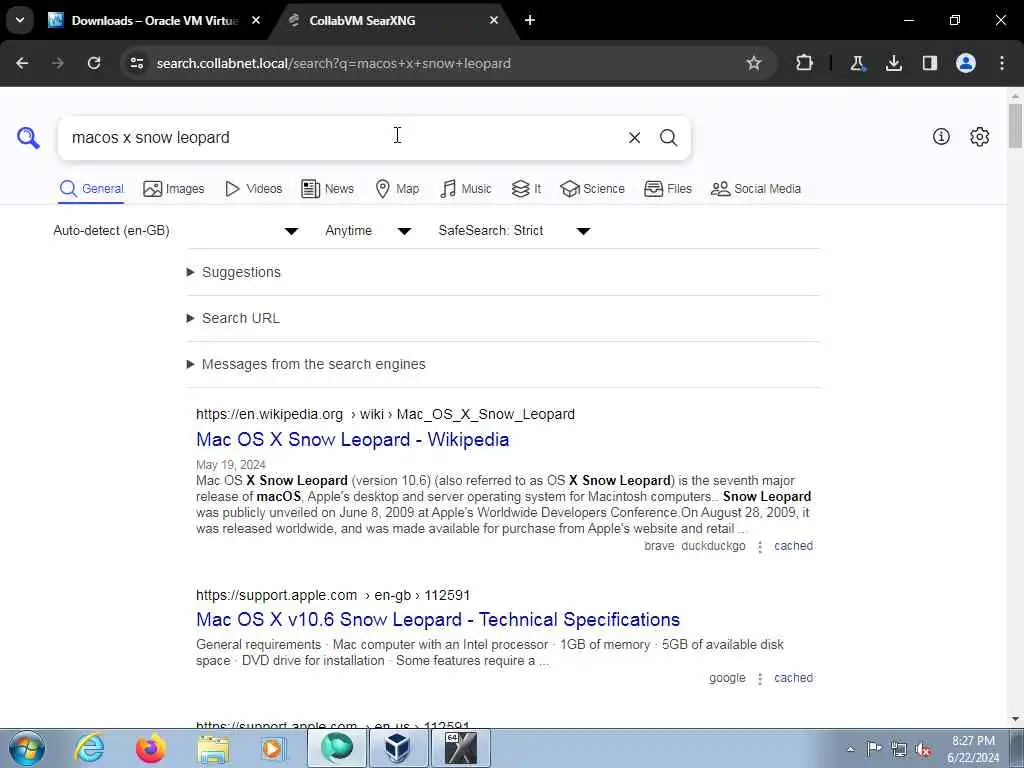Clear the search query with the X

[x=634, y=138]
